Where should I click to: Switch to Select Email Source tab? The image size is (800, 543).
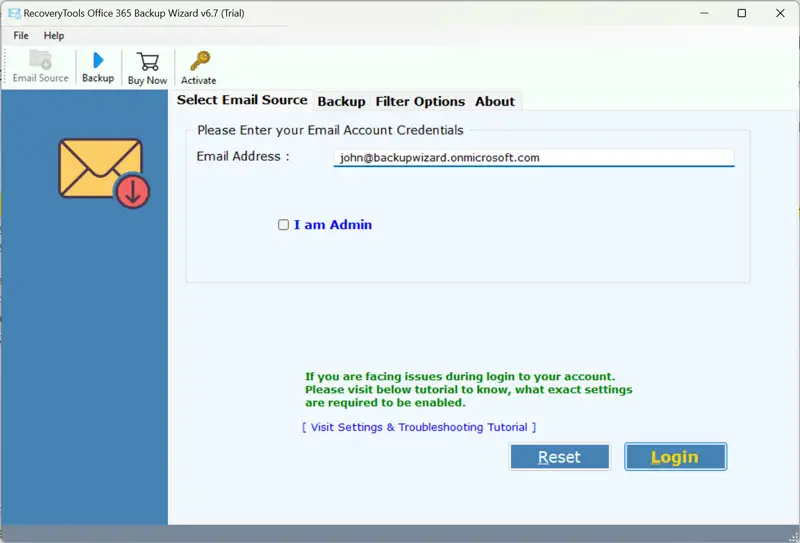coord(242,100)
